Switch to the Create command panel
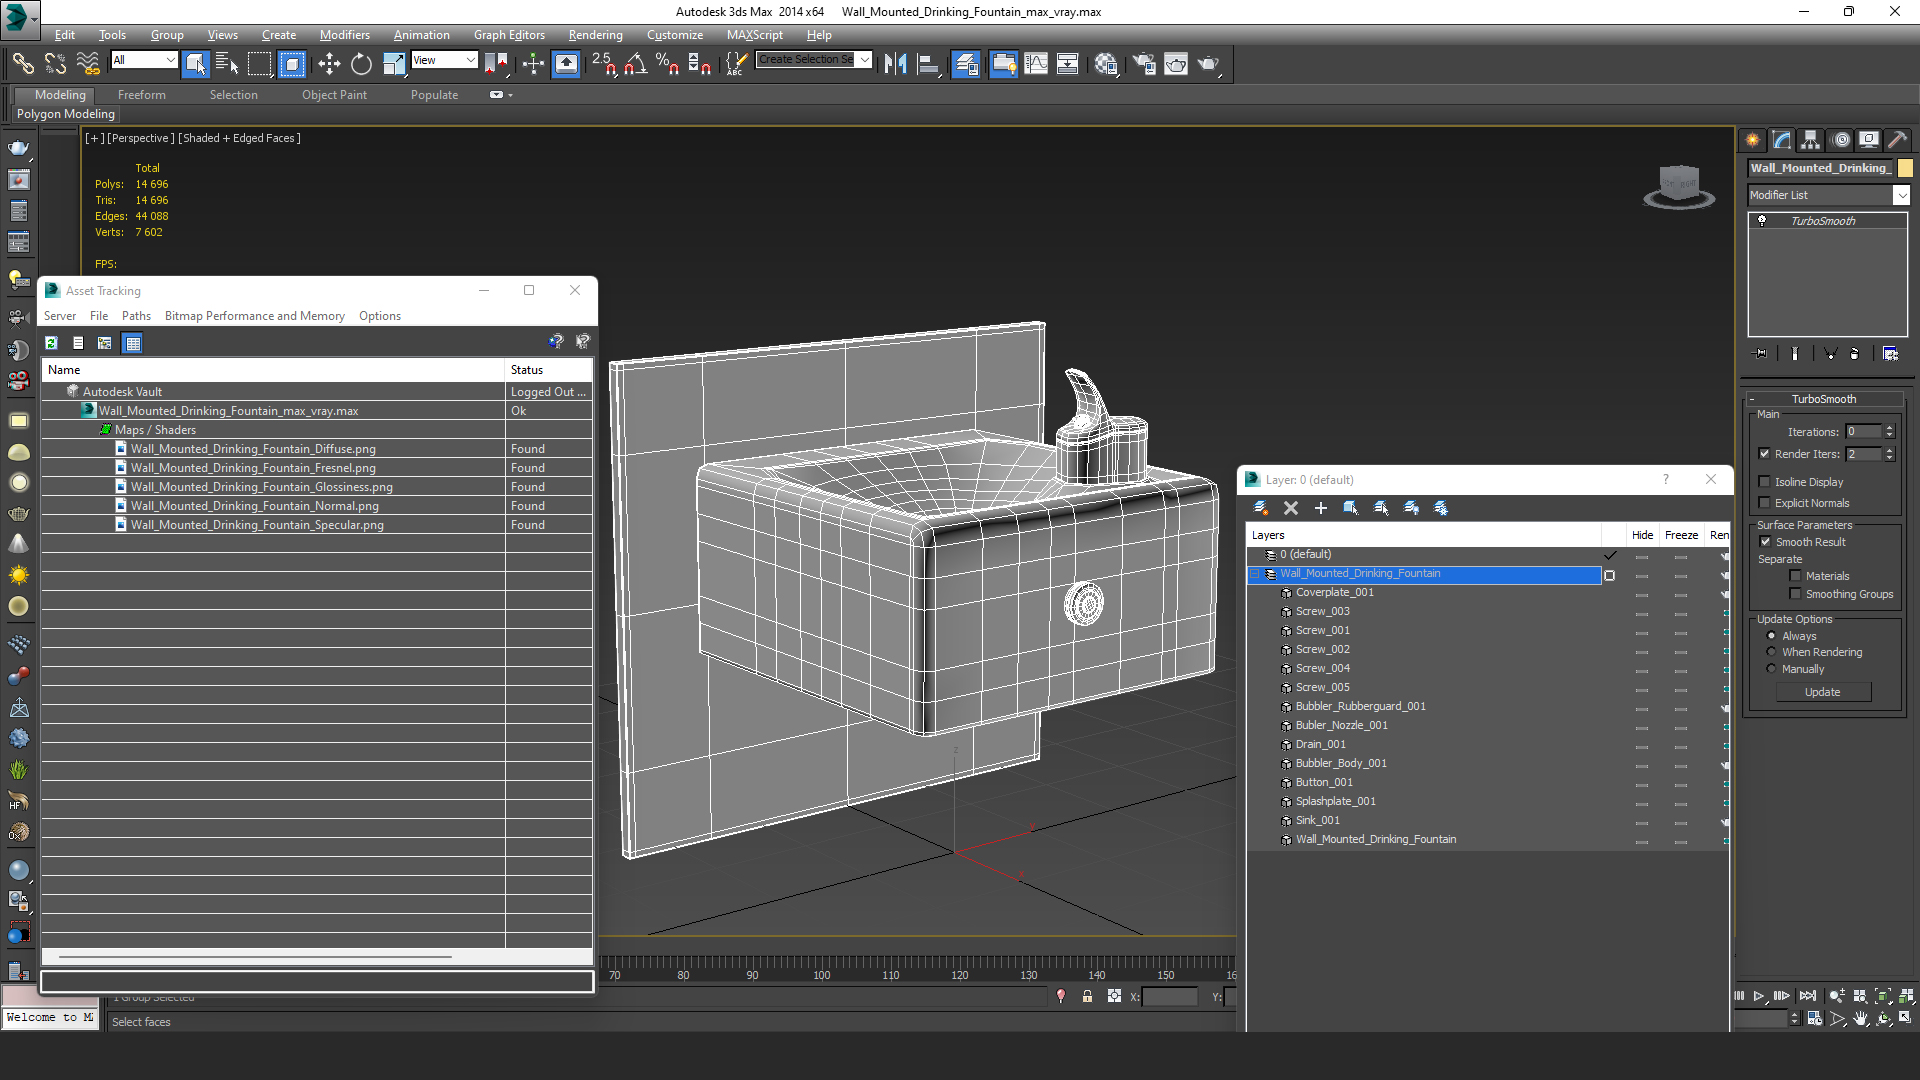This screenshot has width=1920, height=1080. click(x=1753, y=140)
